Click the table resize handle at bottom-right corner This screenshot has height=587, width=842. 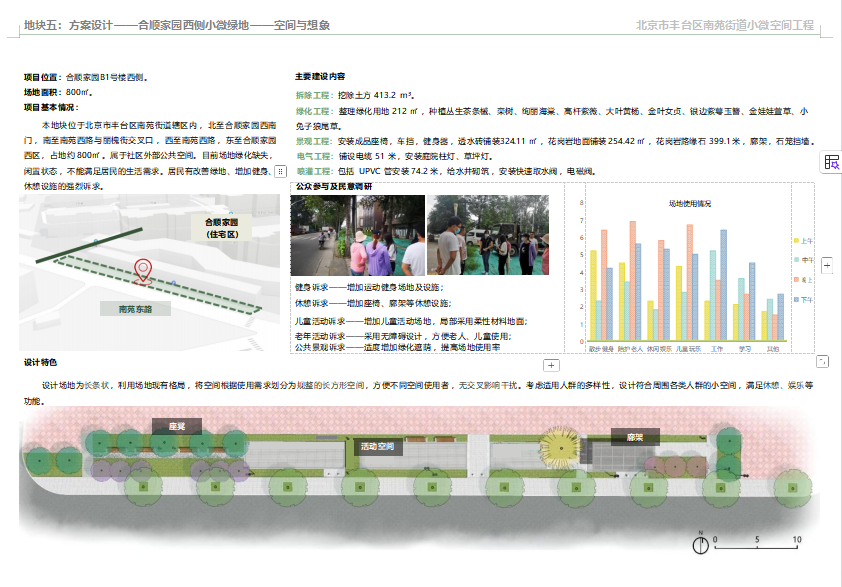822,361
